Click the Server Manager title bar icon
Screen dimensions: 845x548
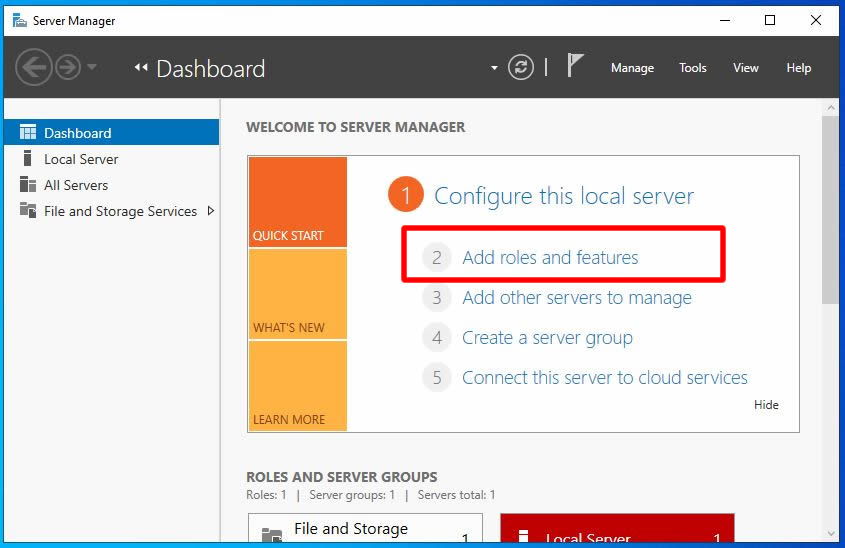pyautogui.click(x=20, y=20)
